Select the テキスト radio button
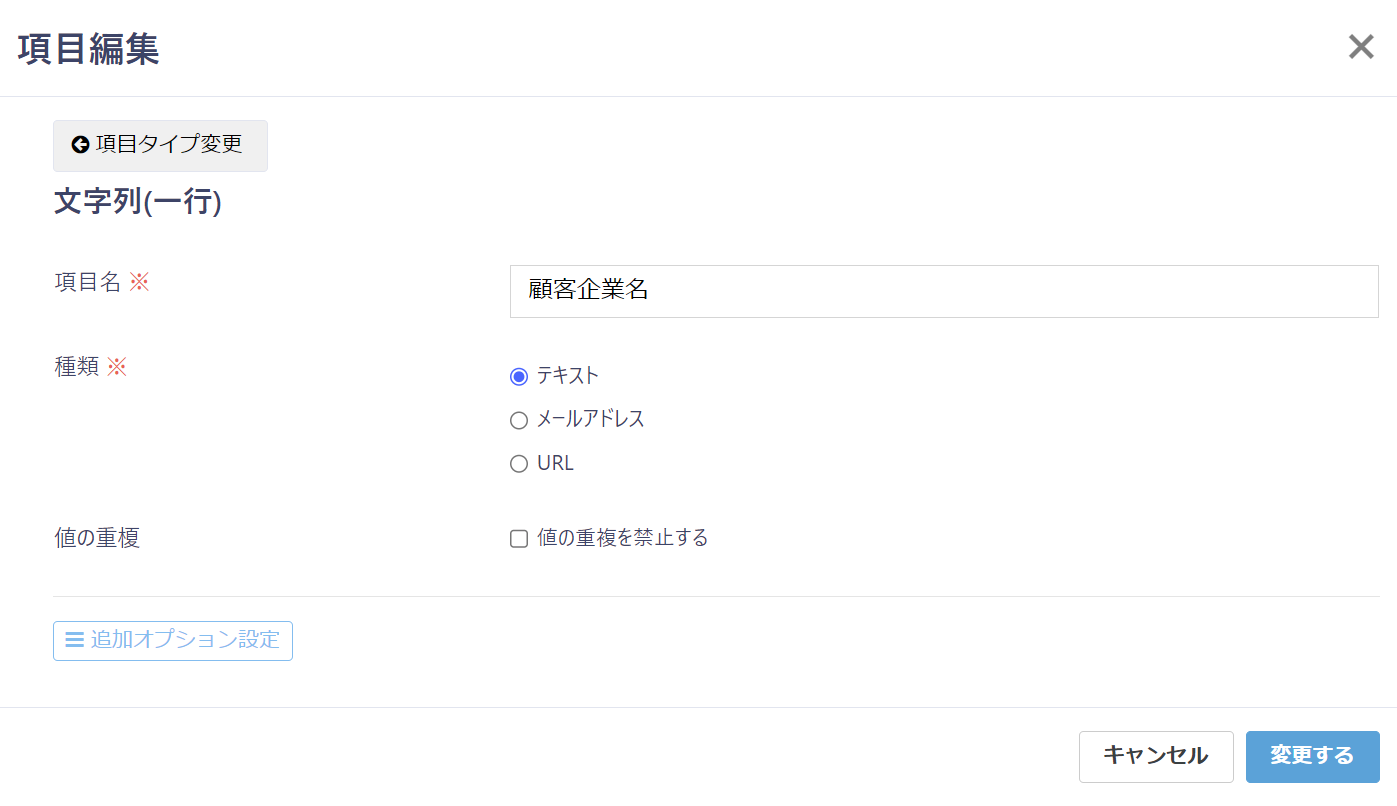Image resolution: width=1397 pixels, height=806 pixels. click(x=519, y=377)
